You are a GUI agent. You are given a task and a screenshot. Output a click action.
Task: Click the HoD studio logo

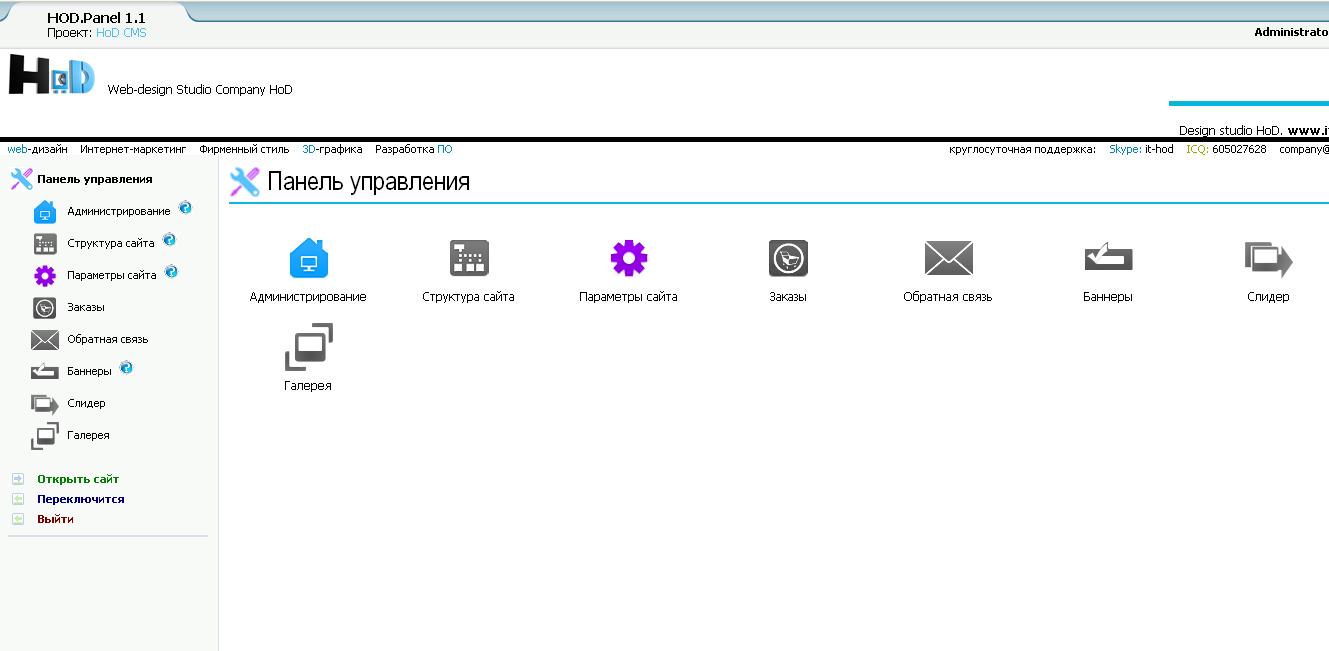click(52, 76)
